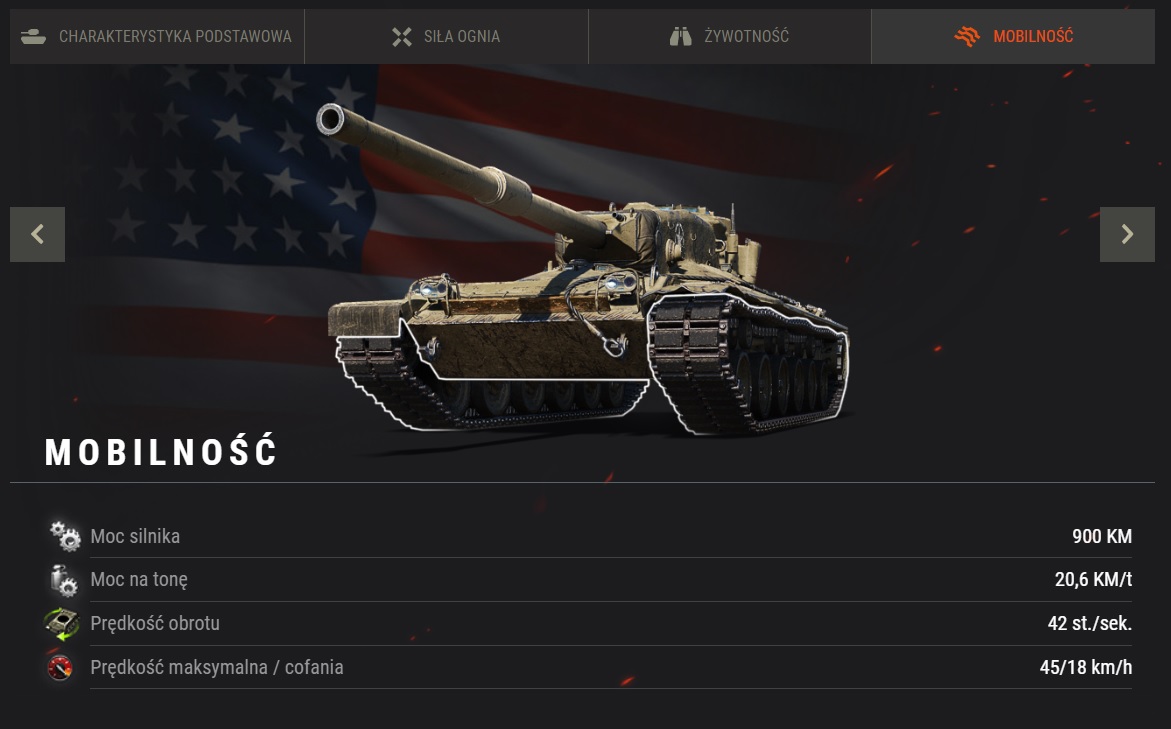Click the orange tracks Mobilność icon
Screen dimensions: 1171x729
967,36
